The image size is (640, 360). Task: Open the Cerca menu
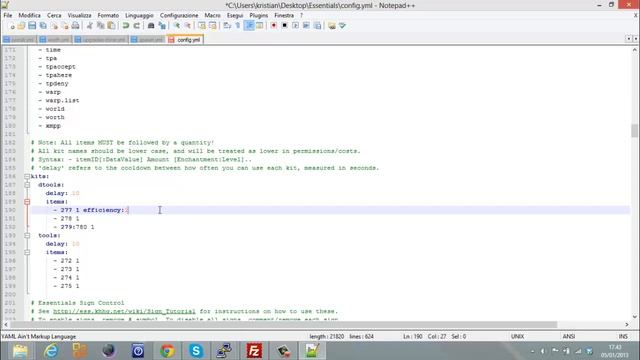pyautogui.click(x=54, y=15)
